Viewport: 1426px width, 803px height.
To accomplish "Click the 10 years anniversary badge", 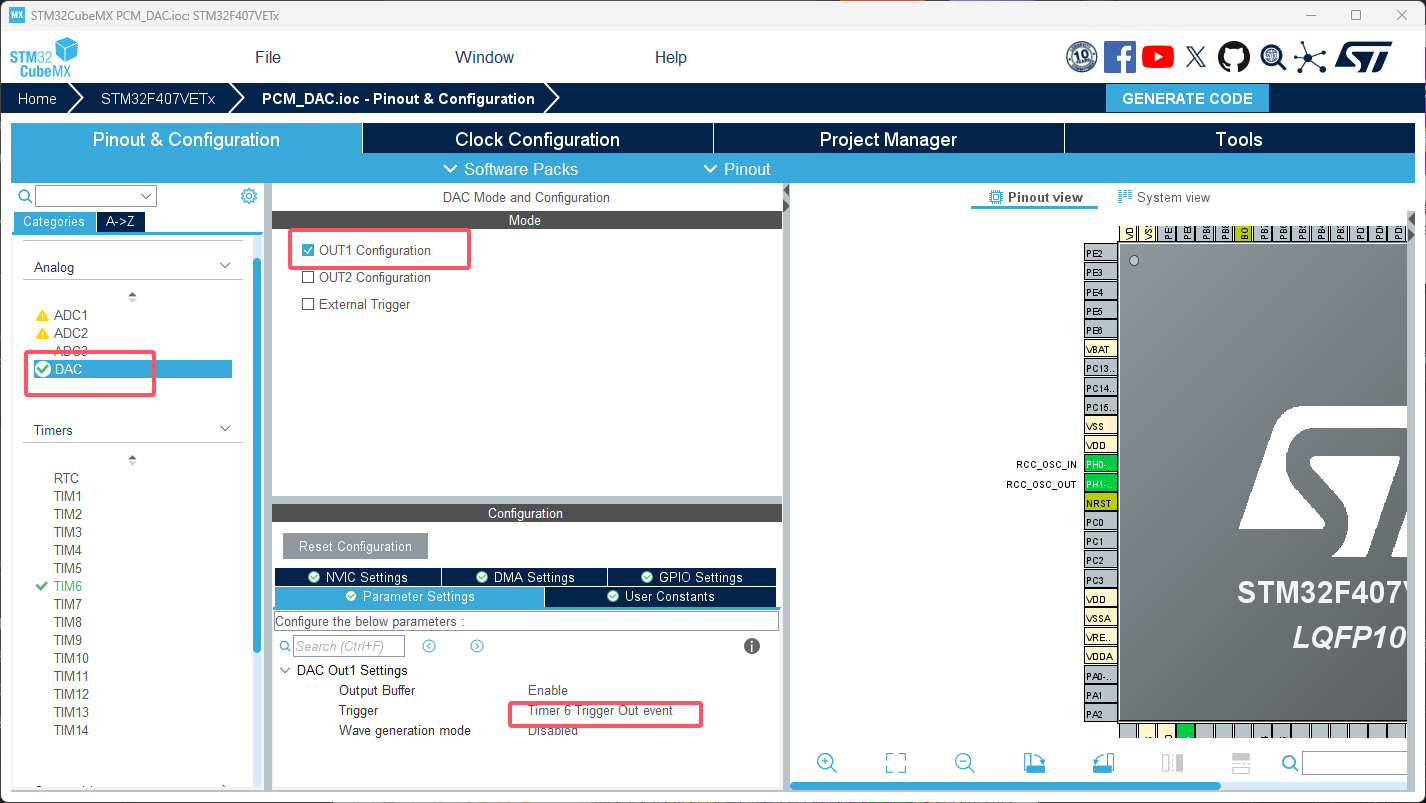I will 1082,57.
